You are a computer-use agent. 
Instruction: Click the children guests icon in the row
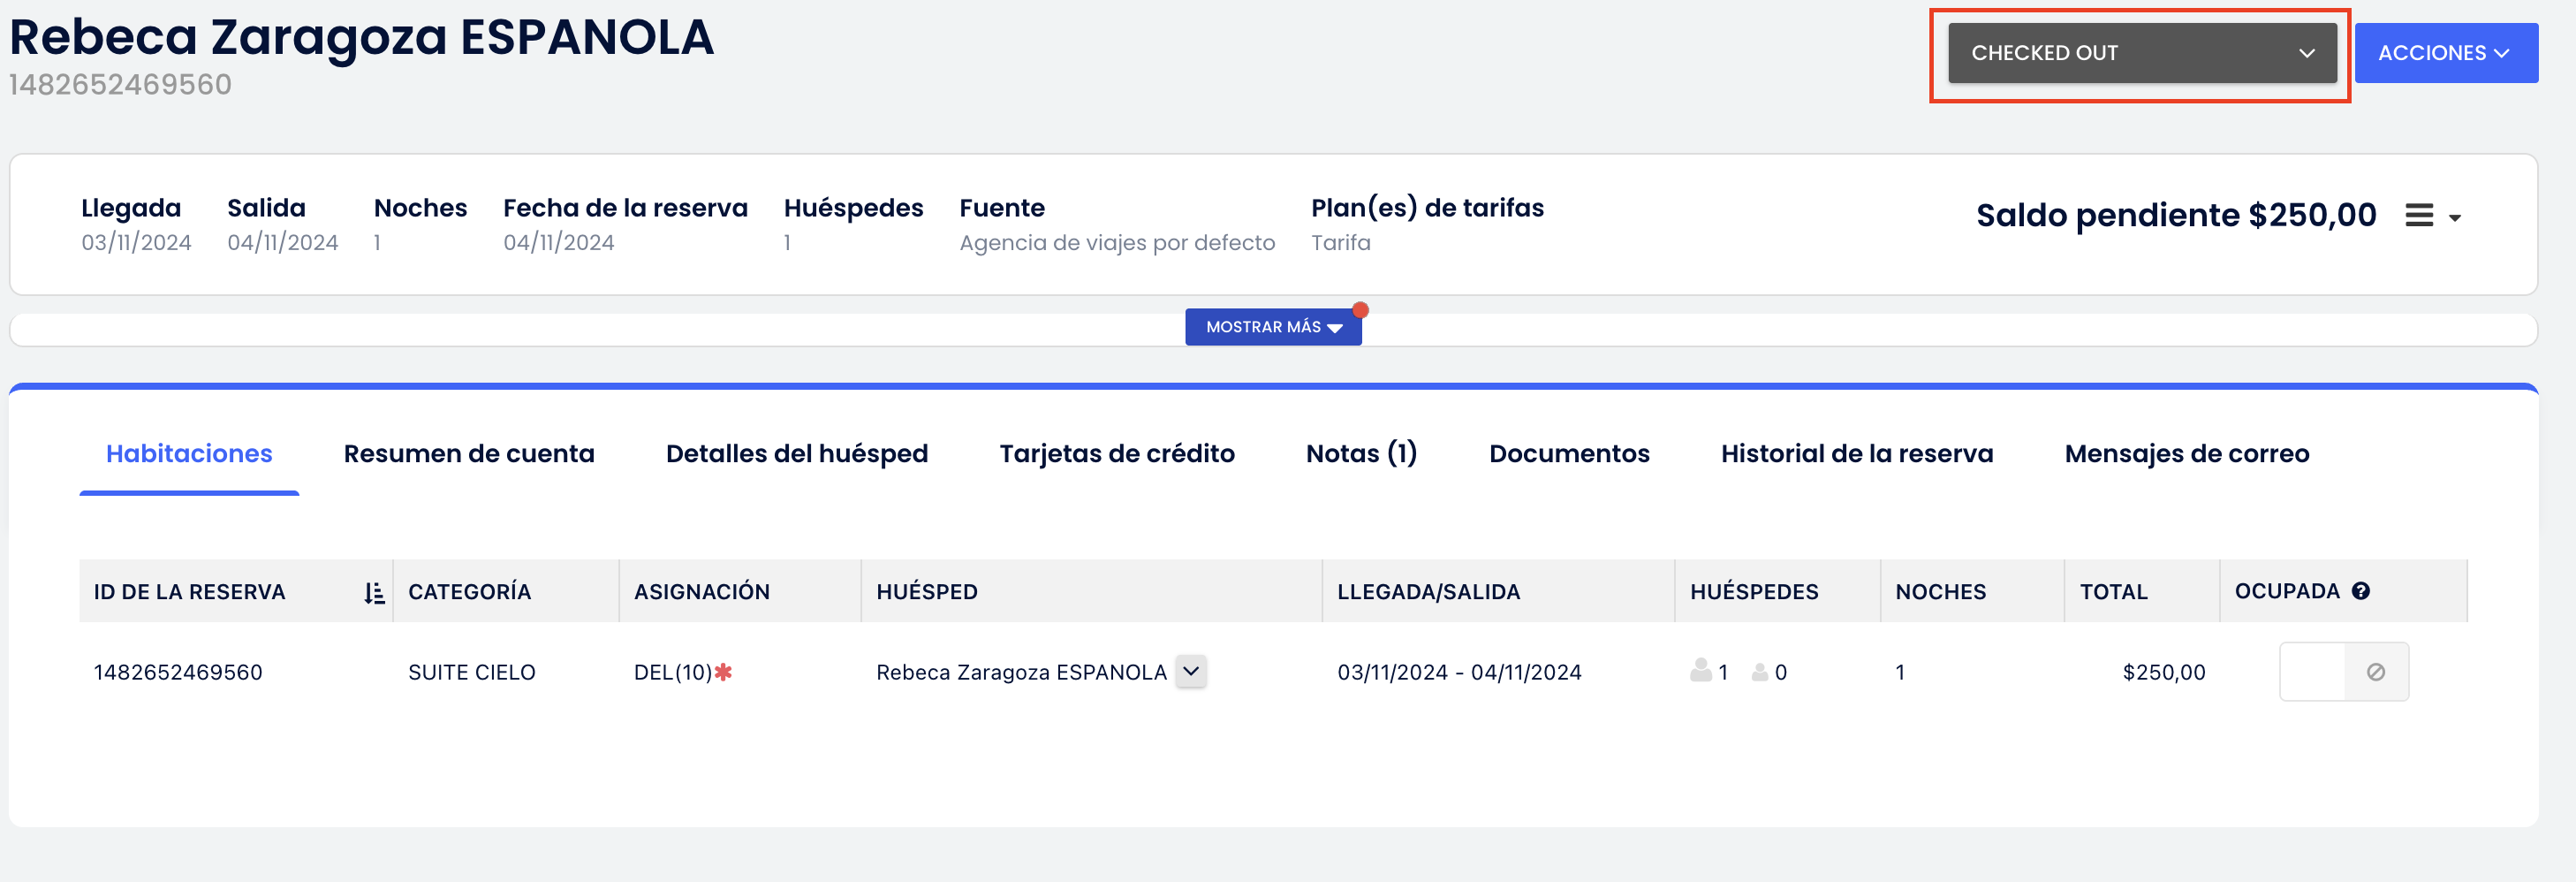1760,673
